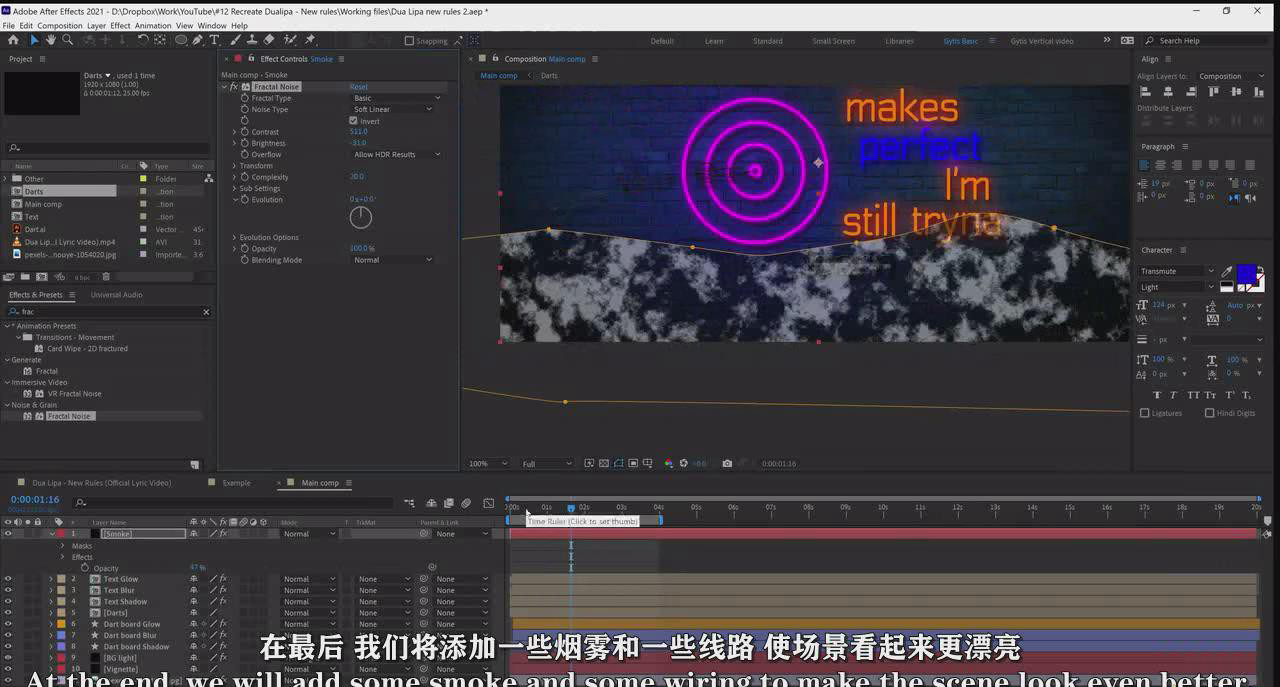Open the Fractal Type dropdown

[397, 98]
